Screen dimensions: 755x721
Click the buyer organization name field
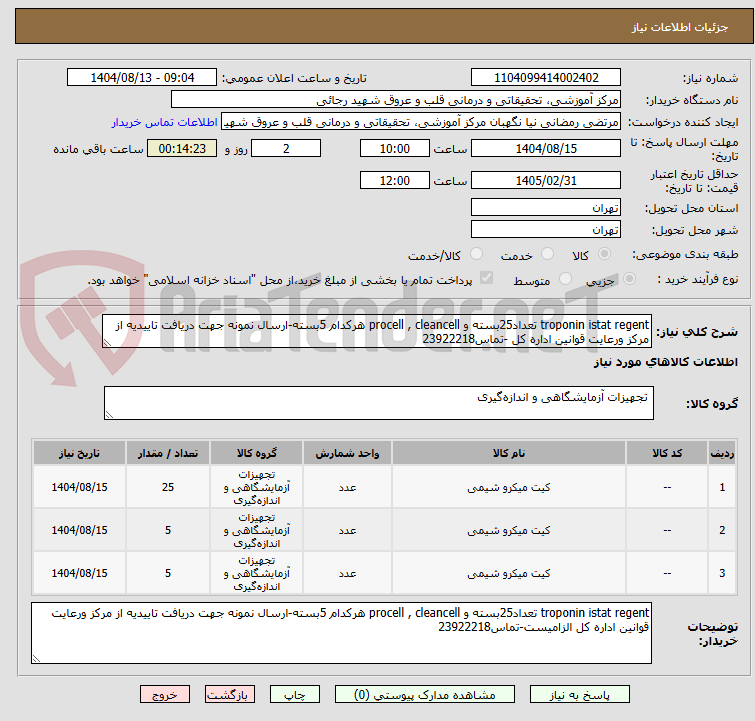pyautogui.click(x=395, y=100)
